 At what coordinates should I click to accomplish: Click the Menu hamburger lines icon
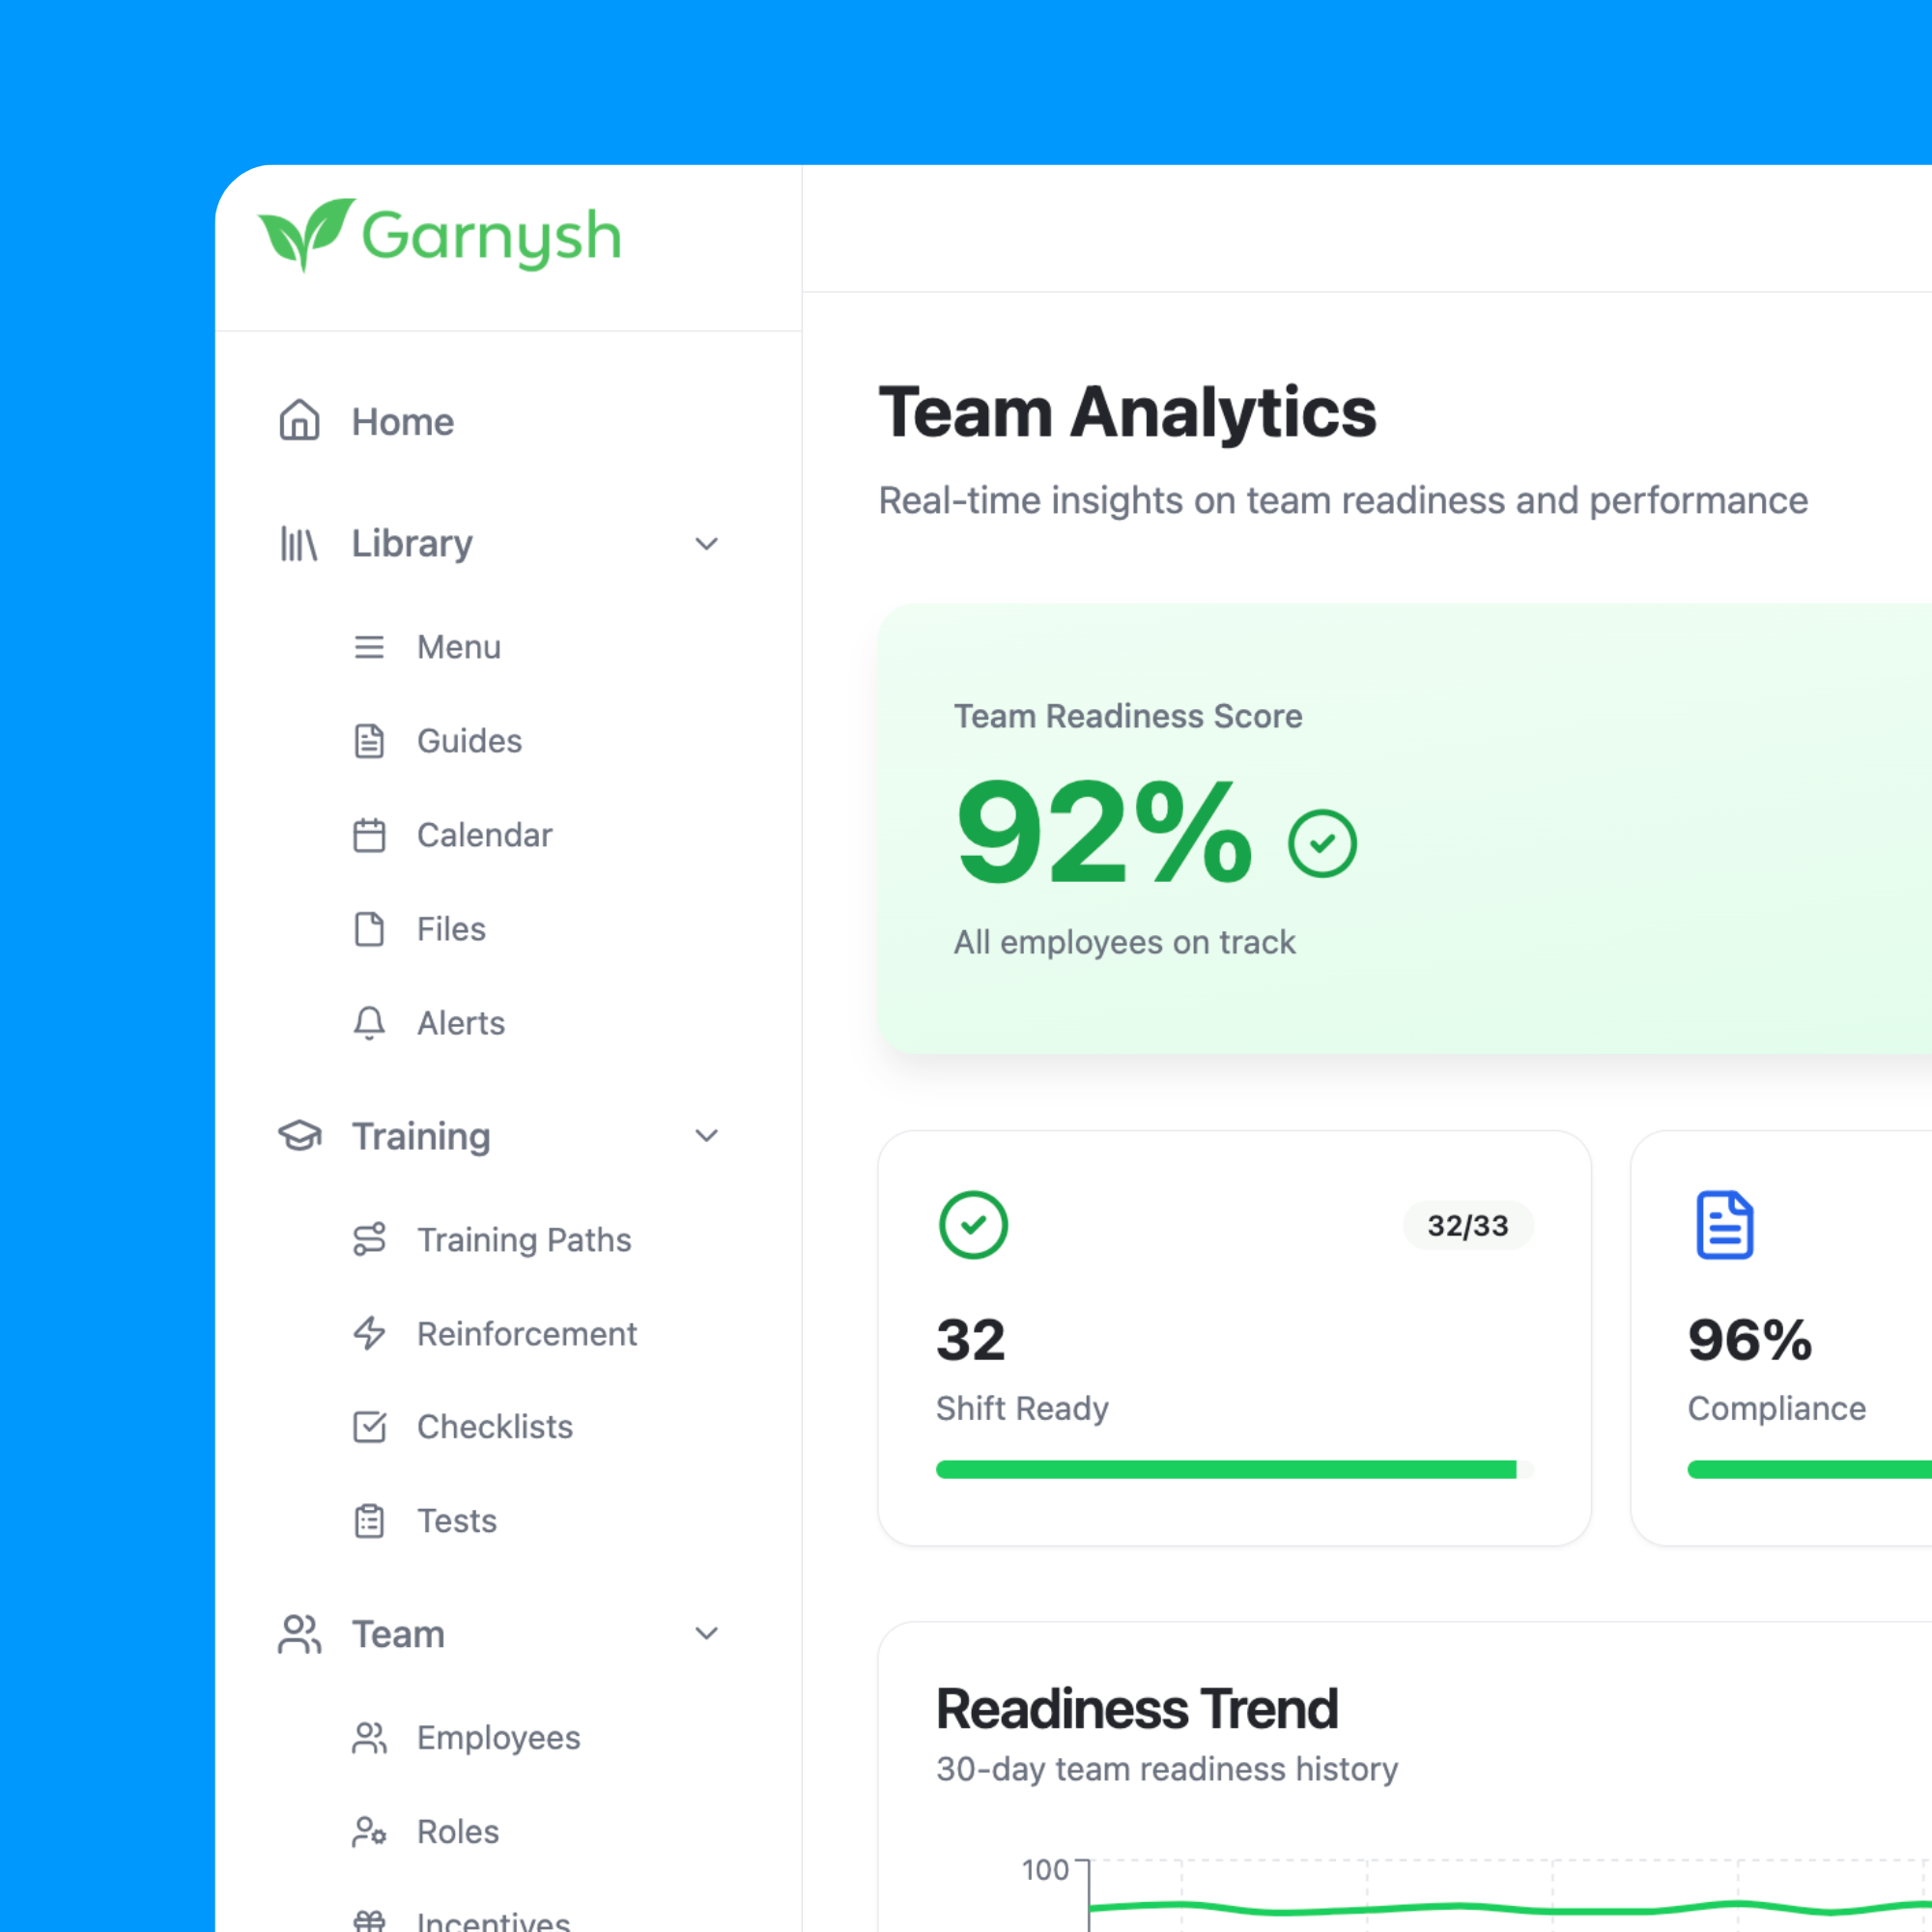pos(369,647)
